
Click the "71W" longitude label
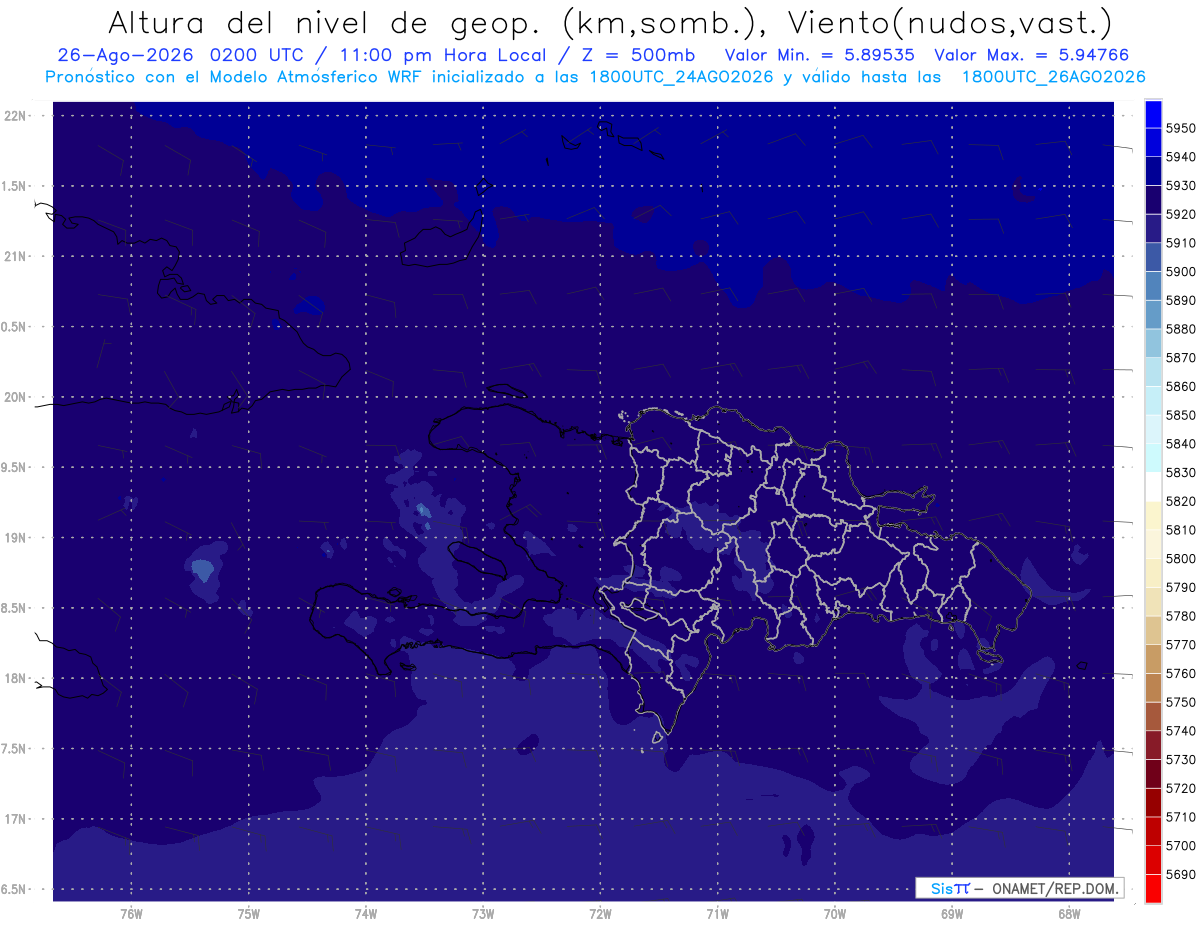point(717,914)
